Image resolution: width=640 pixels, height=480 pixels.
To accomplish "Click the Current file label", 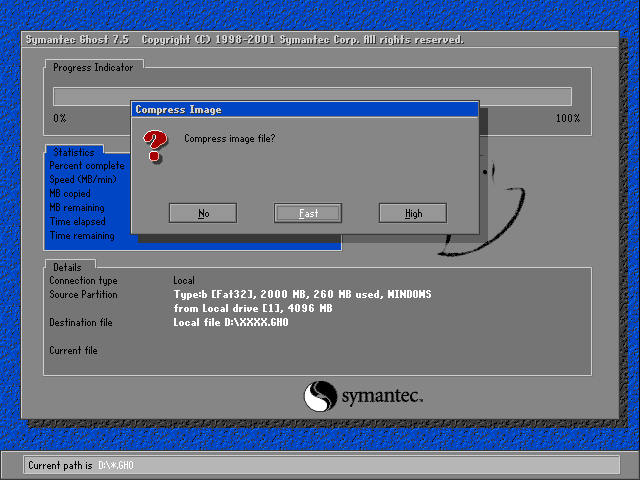I will click(x=73, y=350).
